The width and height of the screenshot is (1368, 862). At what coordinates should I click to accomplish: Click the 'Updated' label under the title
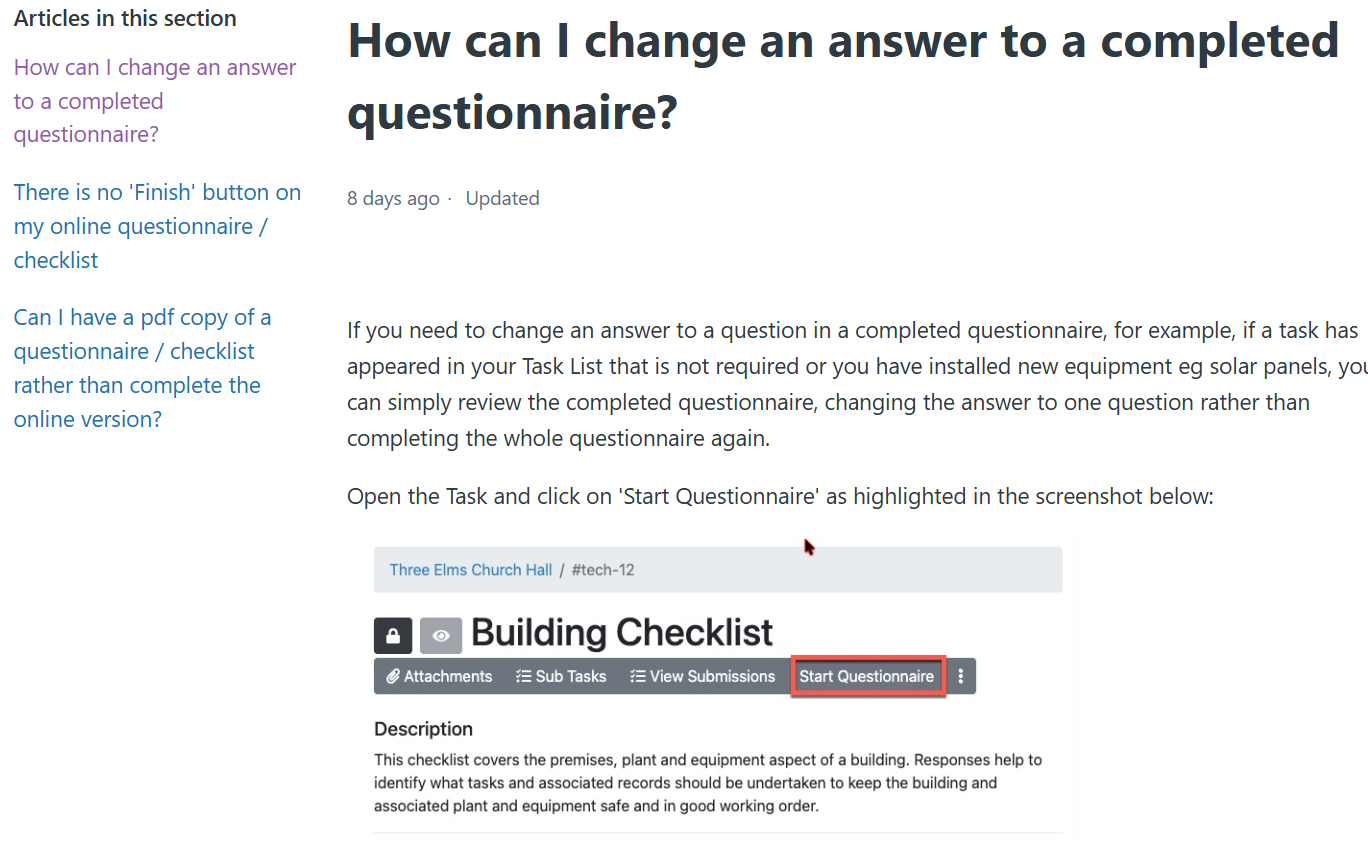tap(502, 198)
